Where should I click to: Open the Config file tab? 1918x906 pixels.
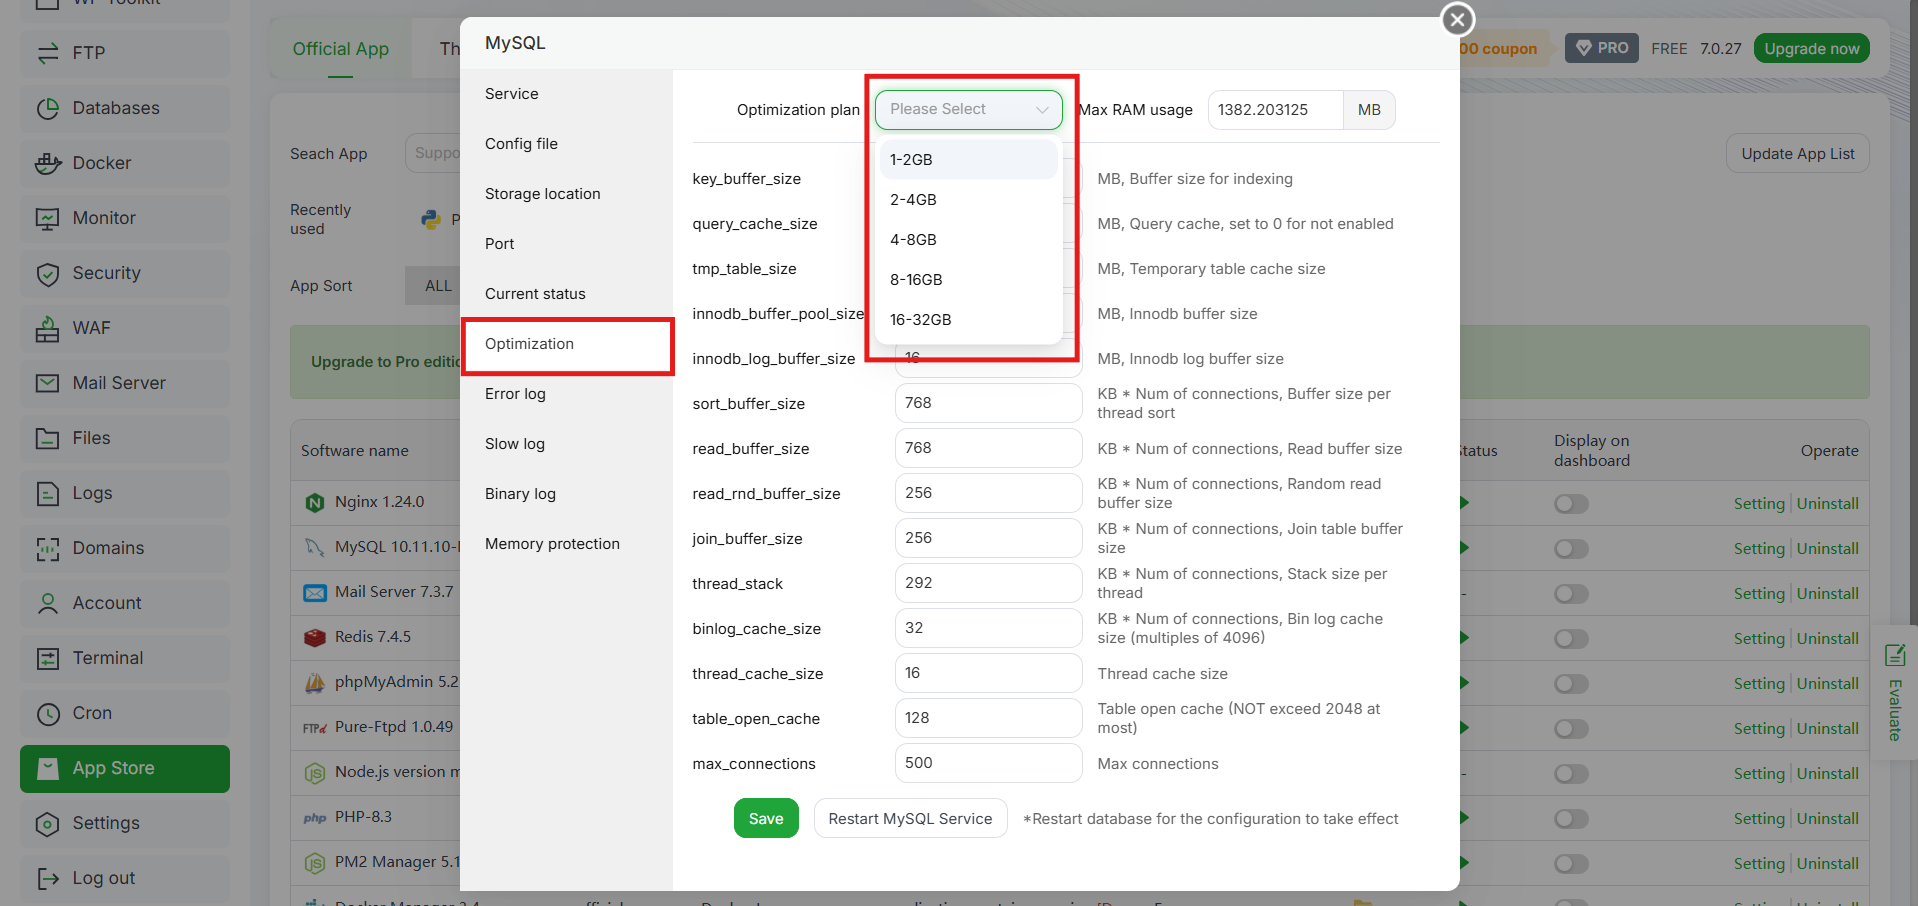tap(566, 144)
